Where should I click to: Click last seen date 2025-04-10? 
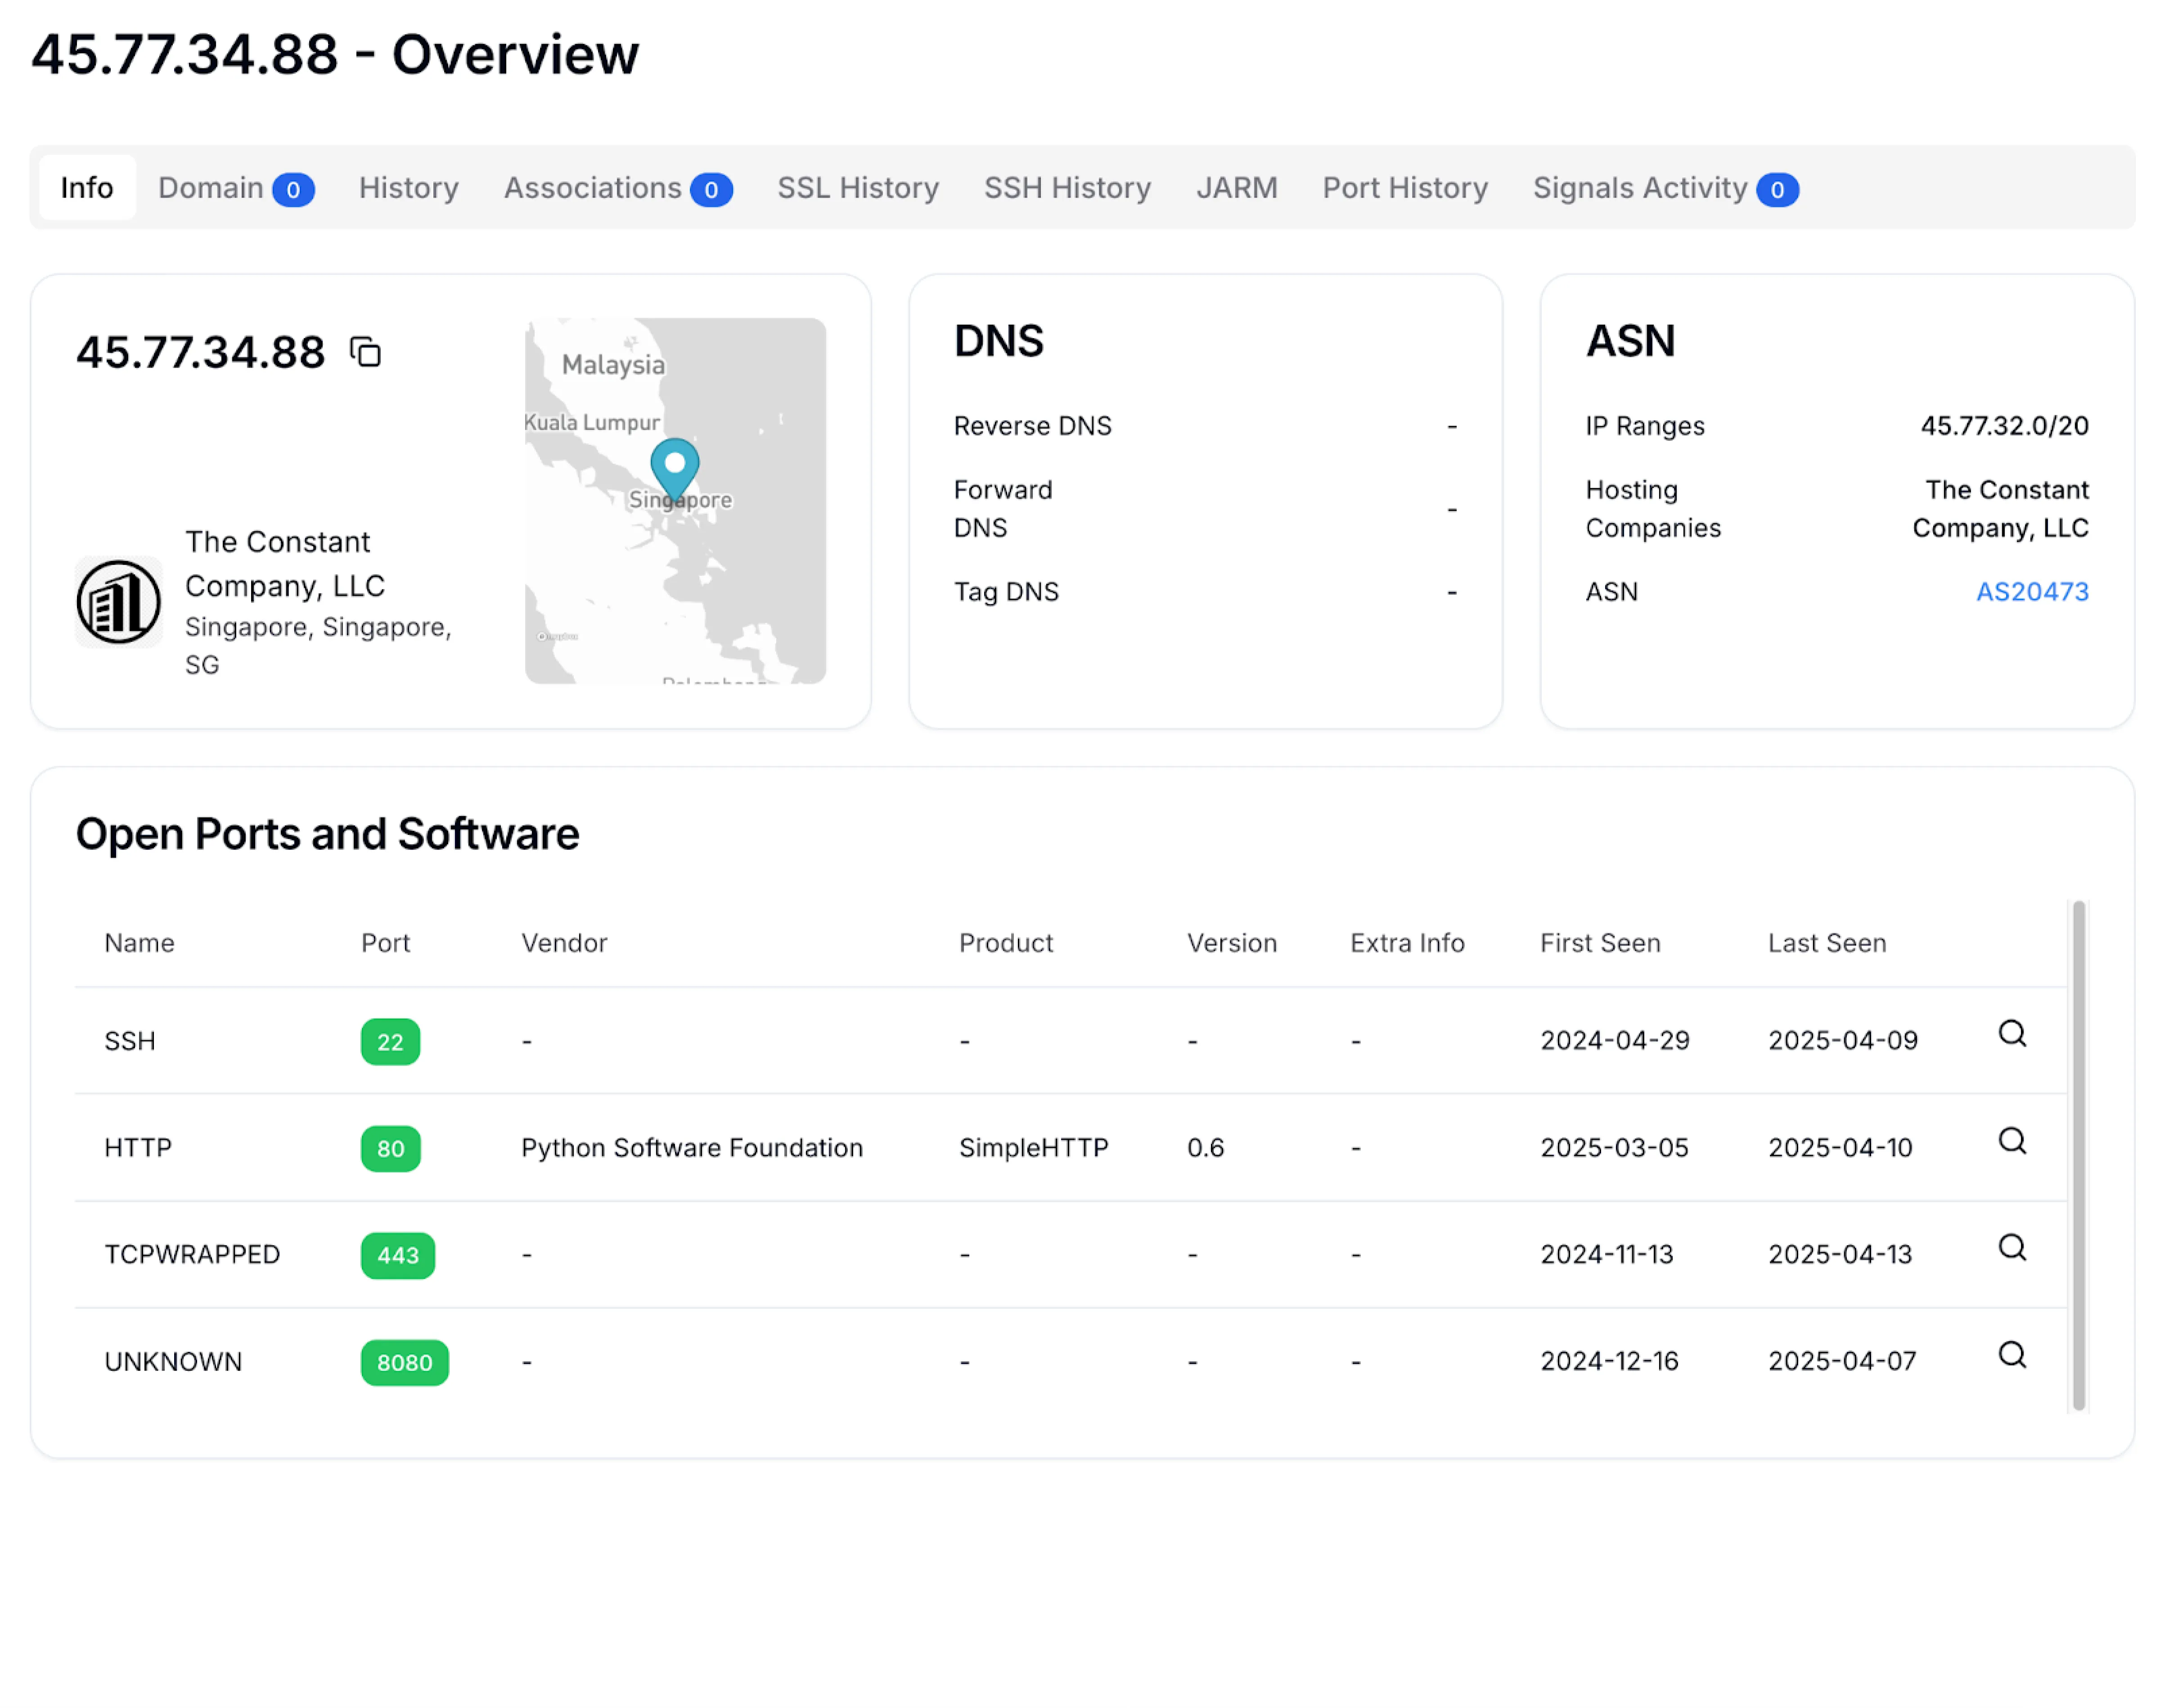1839,1147
